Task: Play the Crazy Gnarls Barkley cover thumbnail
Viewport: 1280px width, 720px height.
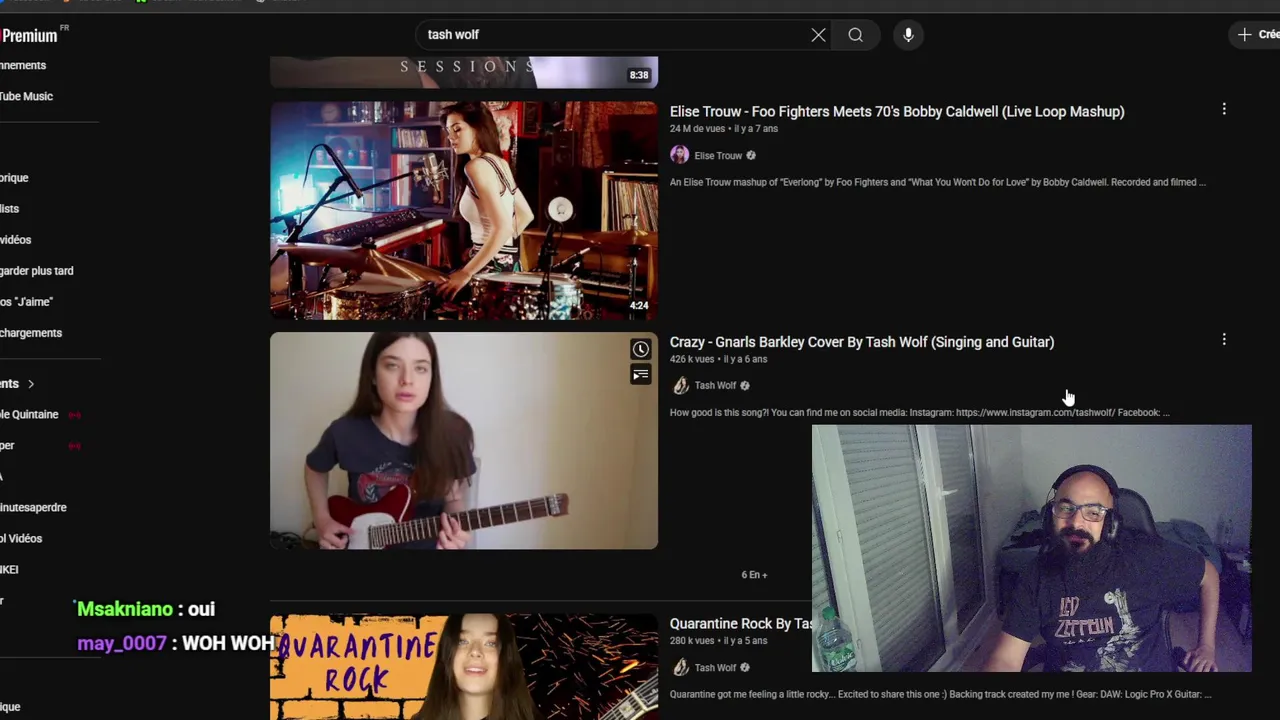Action: [464, 441]
